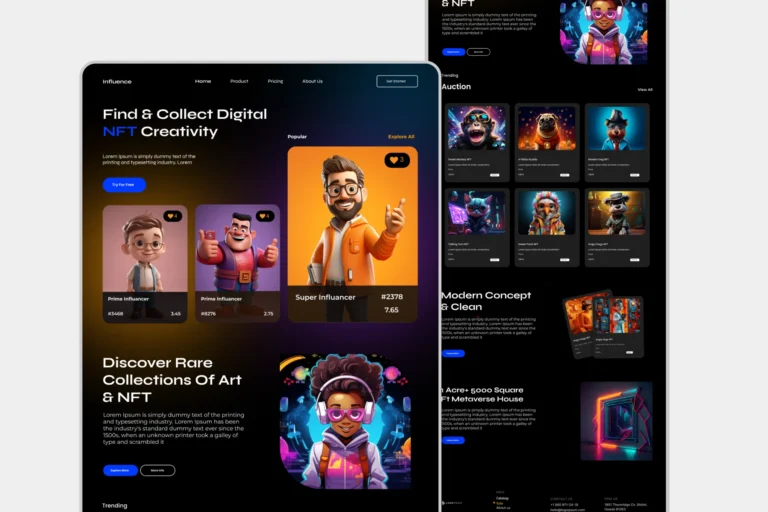Select About Us in the navbar
Viewport: 768px width, 512px height.
point(313,81)
